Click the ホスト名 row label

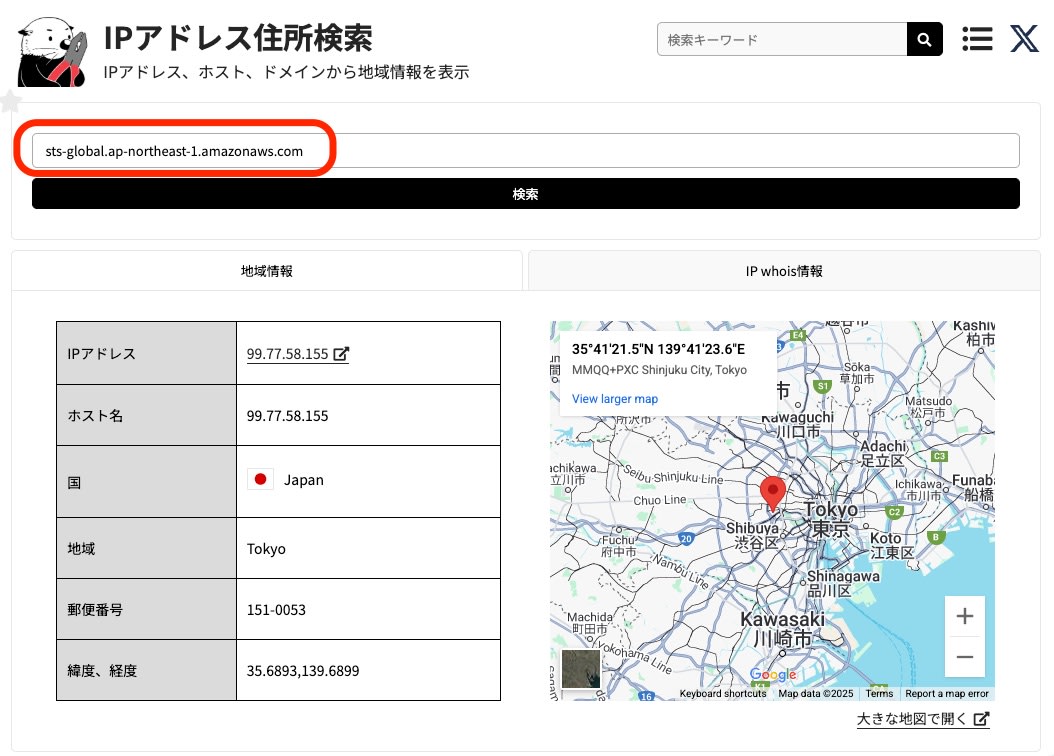pos(95,416)
